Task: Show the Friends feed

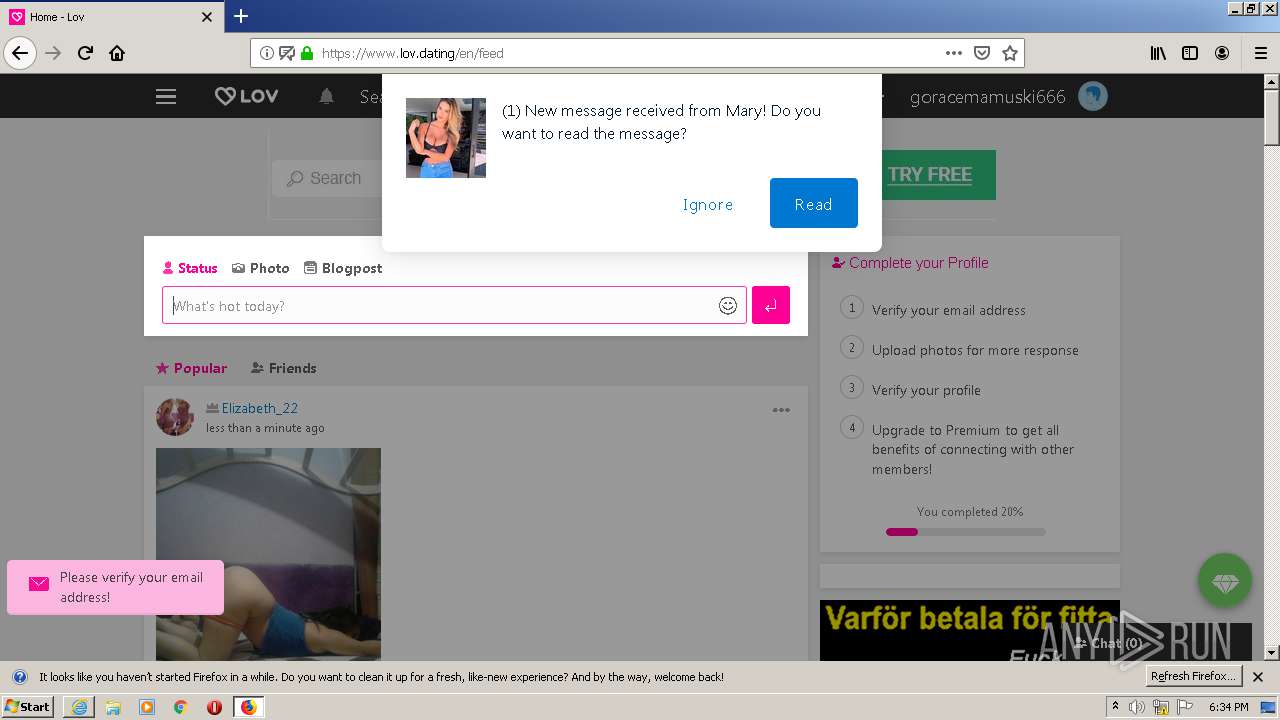Action: [x=283, y=368]
